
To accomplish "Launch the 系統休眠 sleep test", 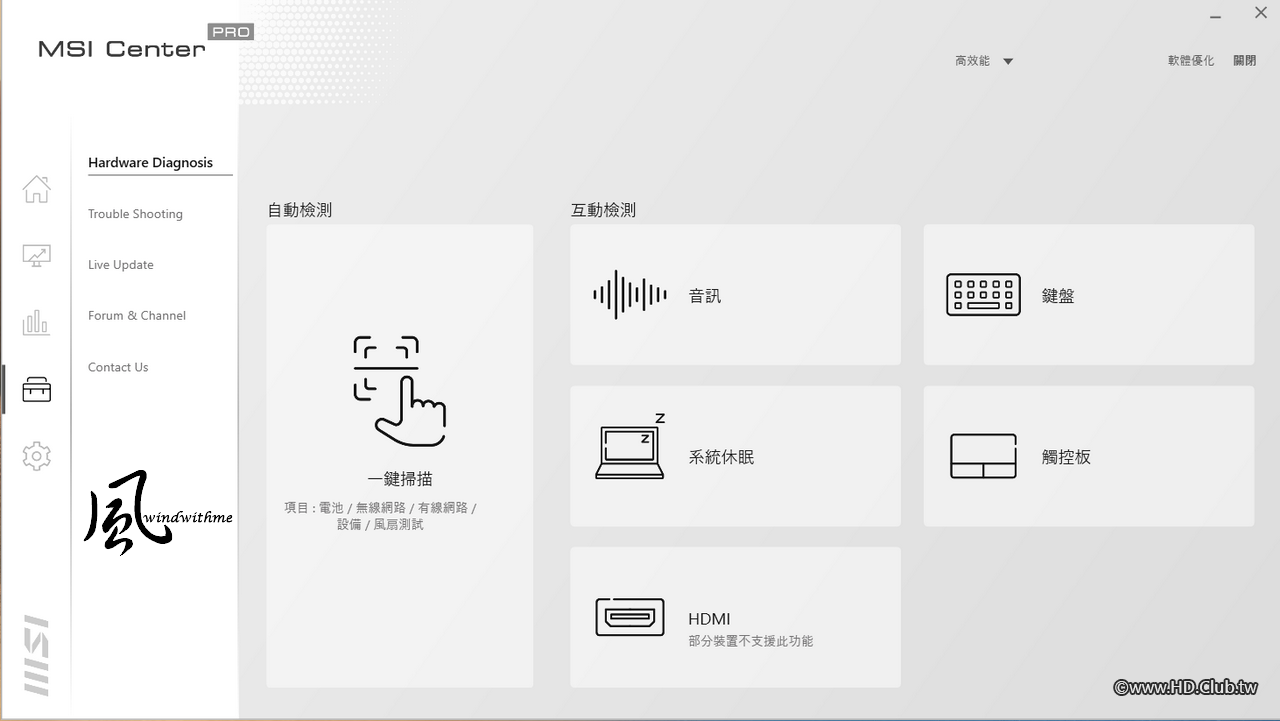I will point(735,456).
